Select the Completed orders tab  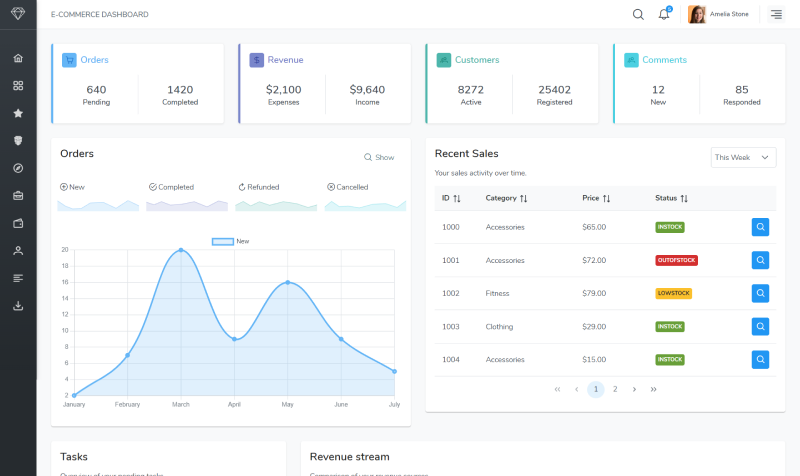coord(171,187)
